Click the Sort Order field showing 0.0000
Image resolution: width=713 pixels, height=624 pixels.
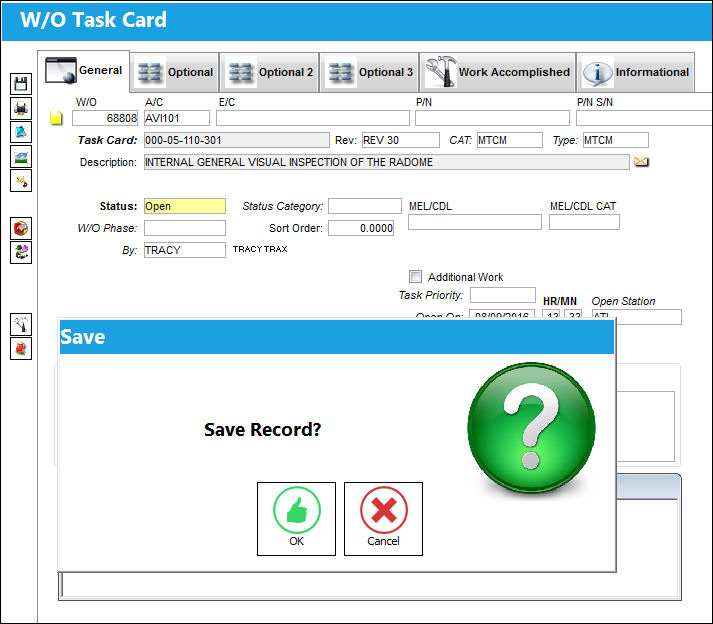(x=362, y=228)
